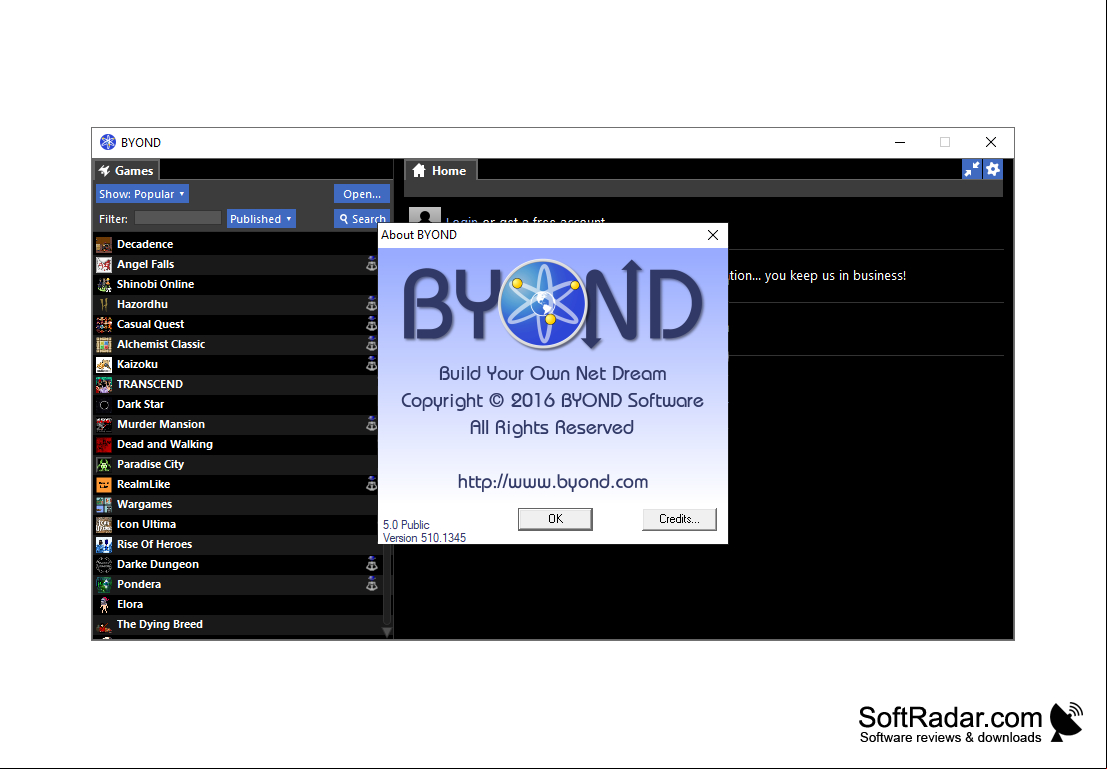1107x769 pixels.
Task: Click into the Filter text field
Action: coord(178,218)
